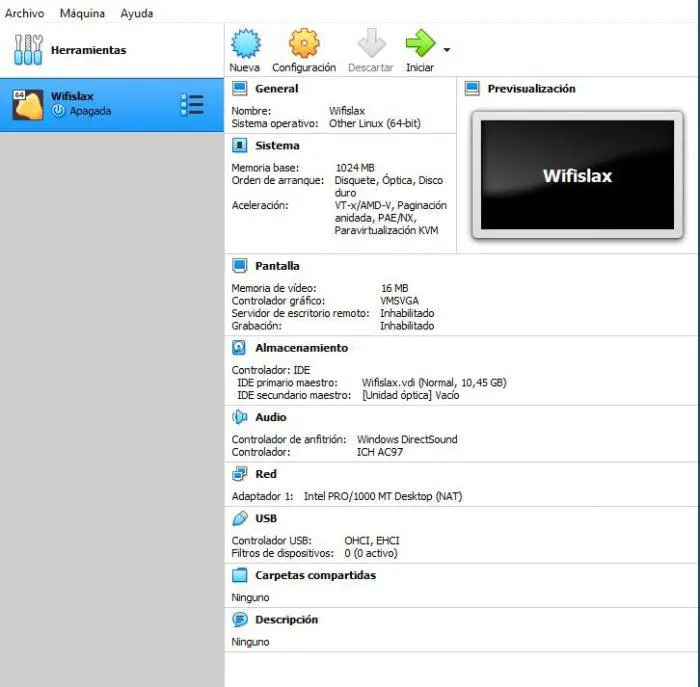
Task: Click the Red network icon
Action: click(240, 474)
